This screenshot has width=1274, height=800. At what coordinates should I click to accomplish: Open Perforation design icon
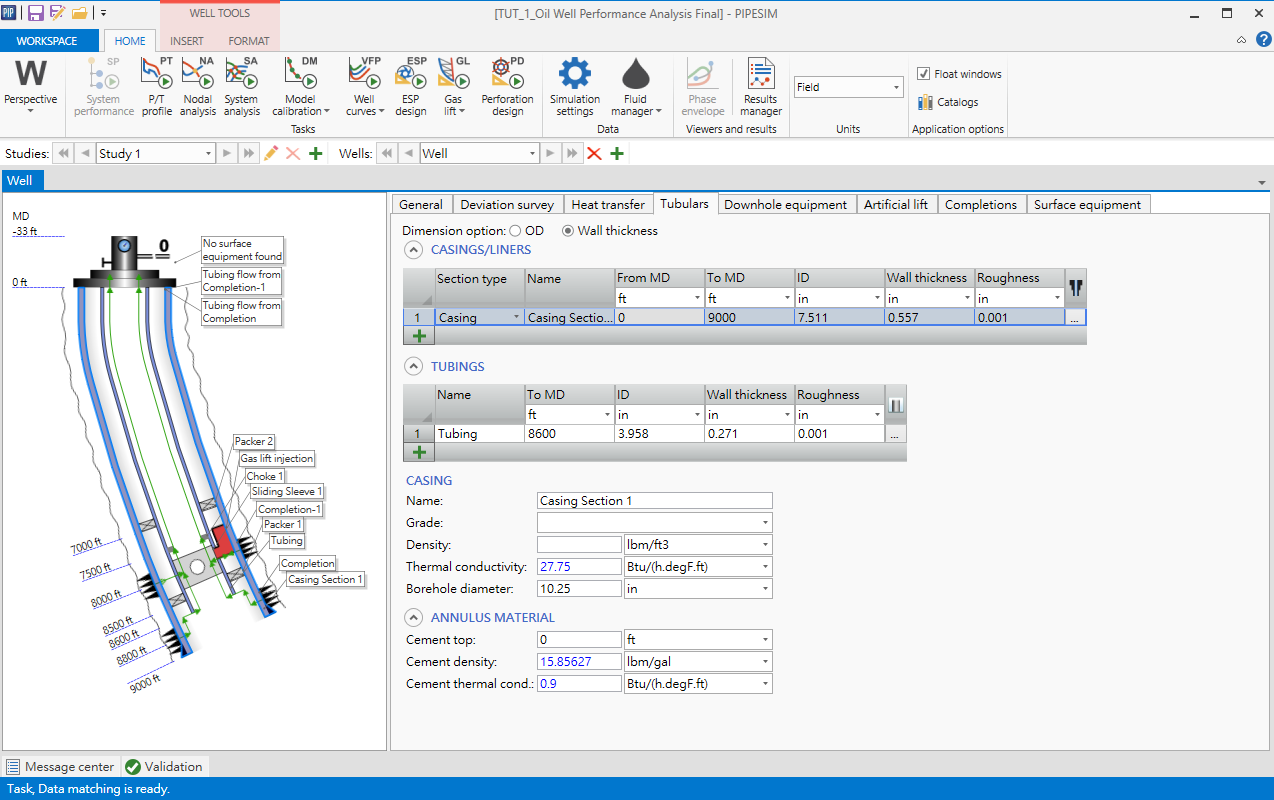tap(507, 87)
